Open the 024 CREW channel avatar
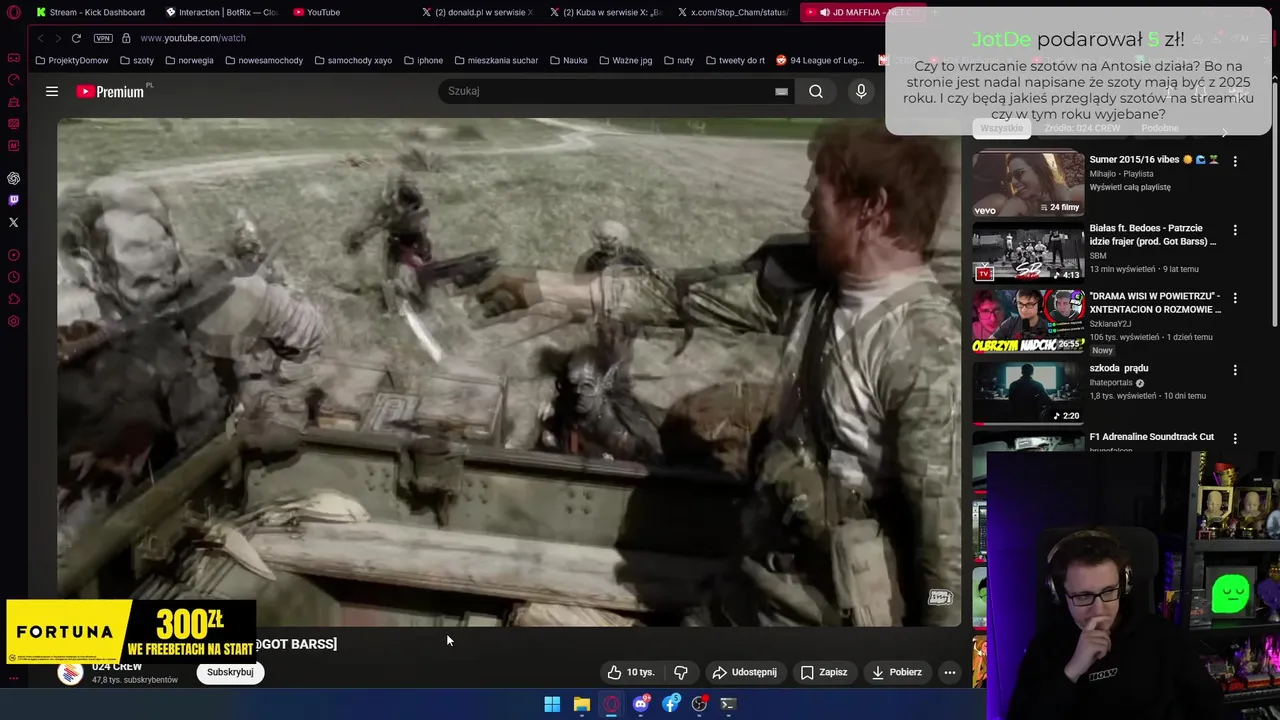Viewport: 1280px width, 720px height. tap(70, 672)
